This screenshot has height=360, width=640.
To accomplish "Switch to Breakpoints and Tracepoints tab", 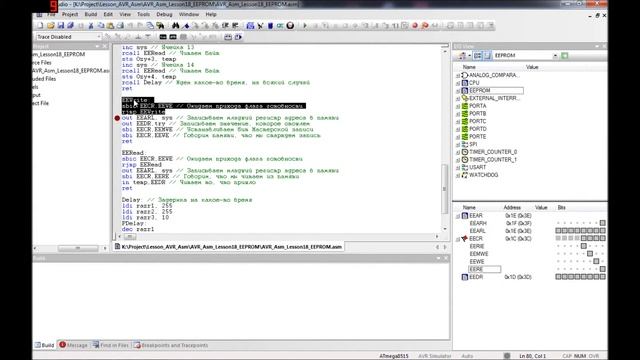I will click(x=171, y=345).
